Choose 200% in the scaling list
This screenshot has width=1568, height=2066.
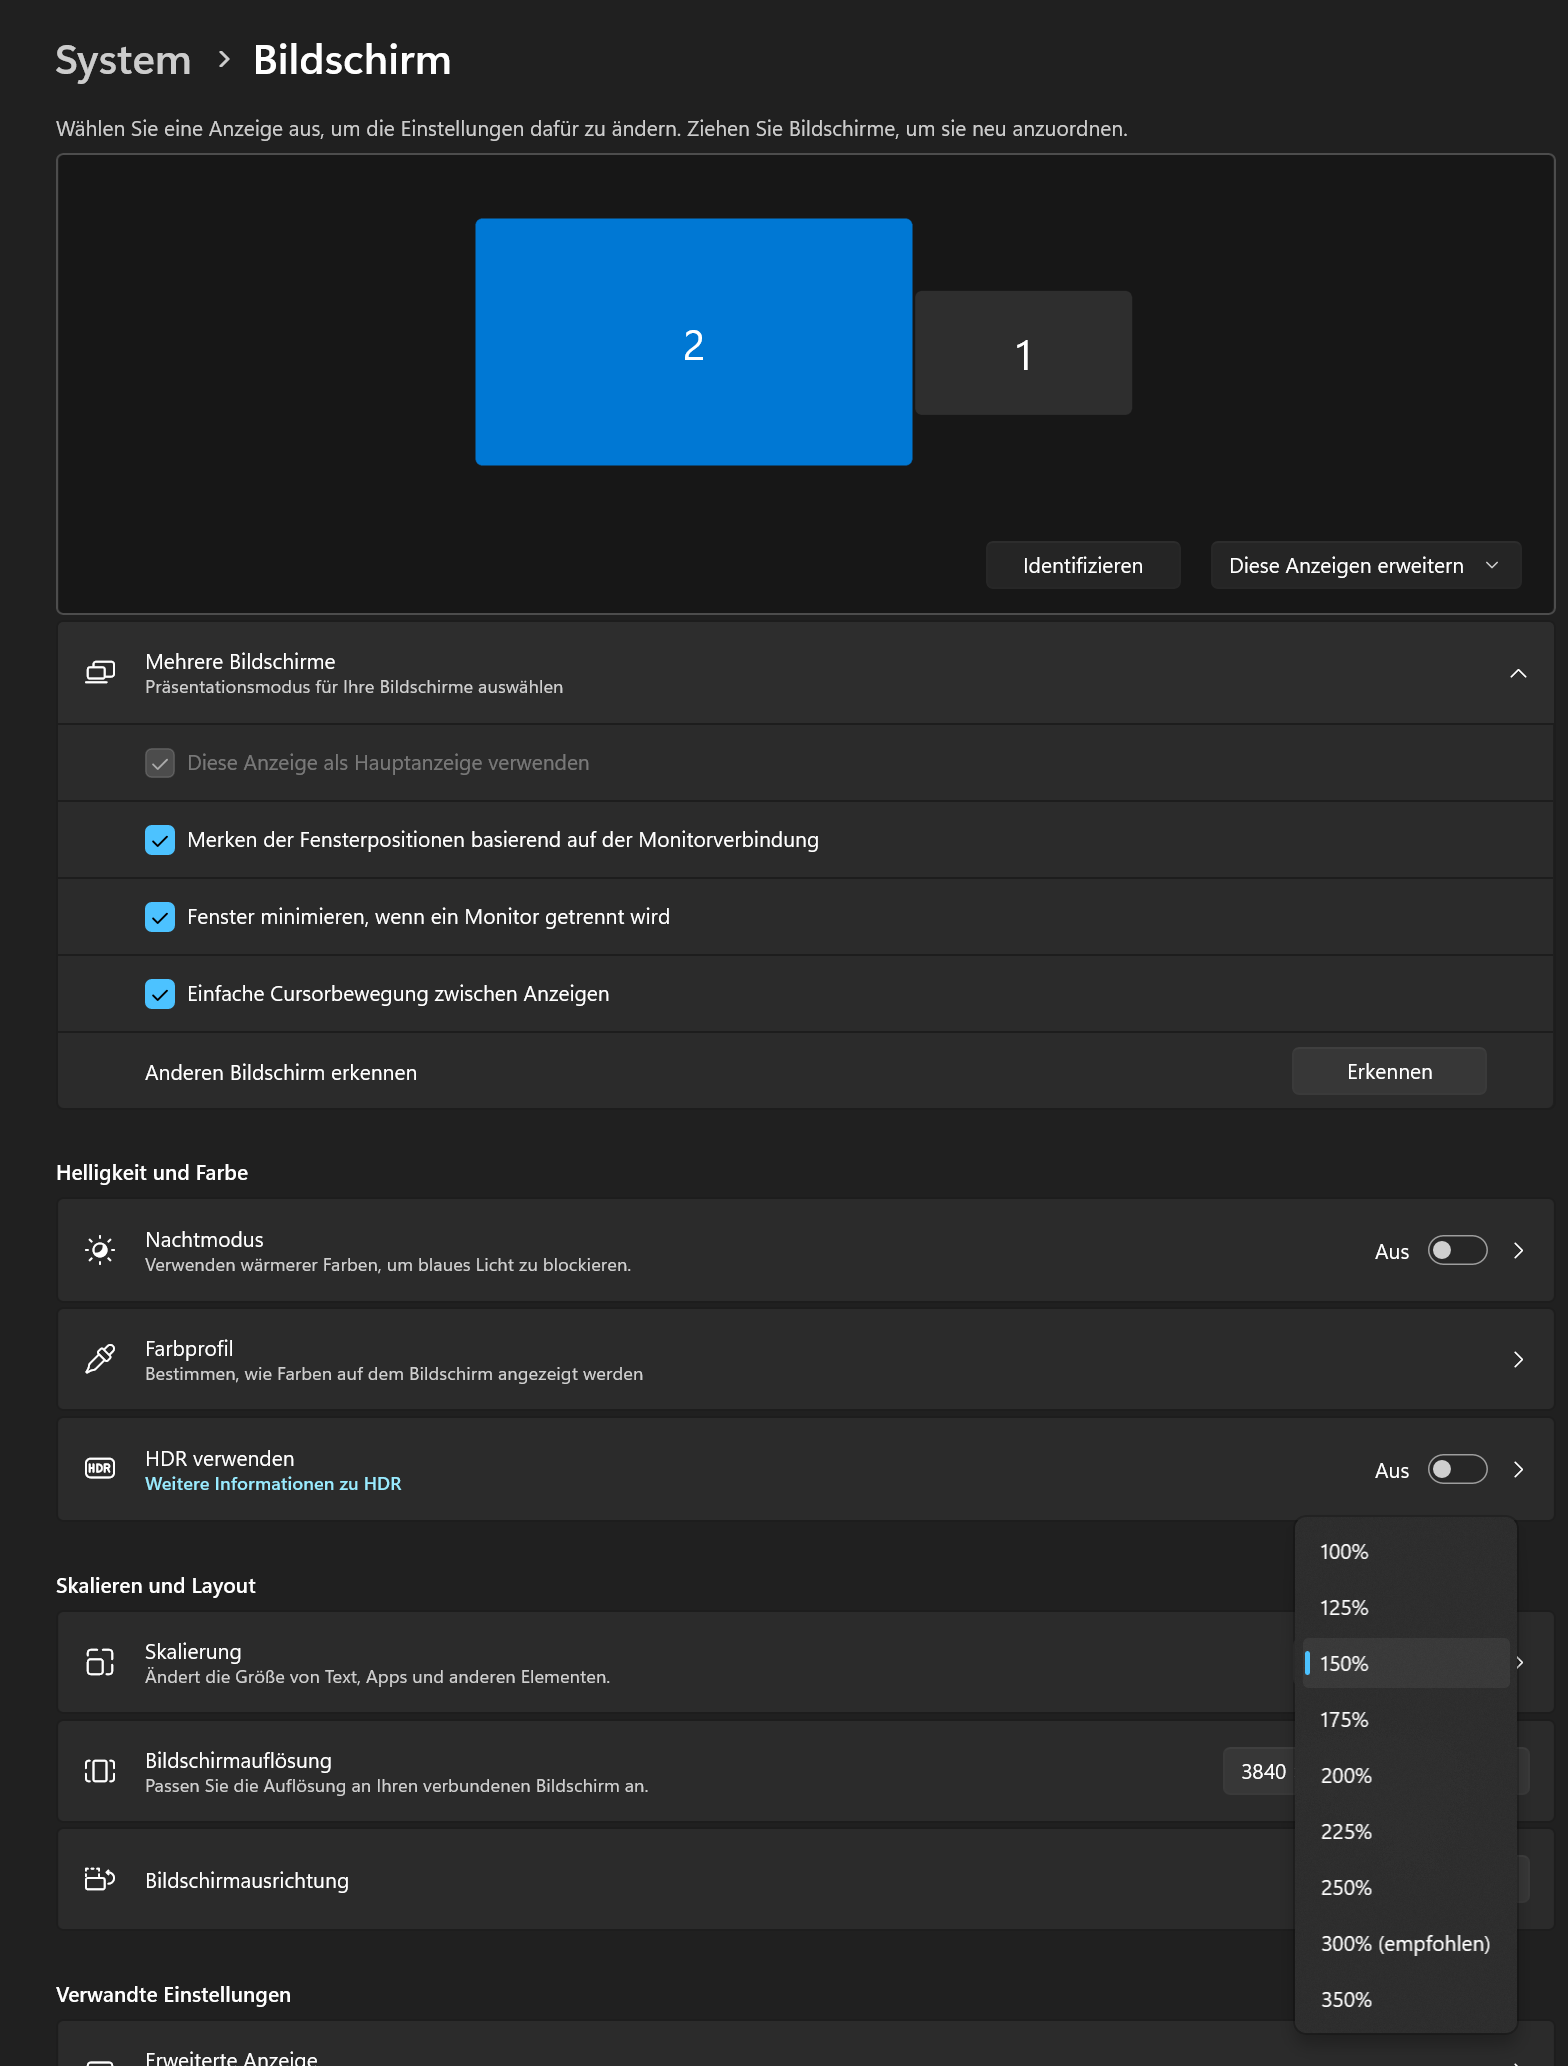pyautogui.click(x=1406, y=1776)
